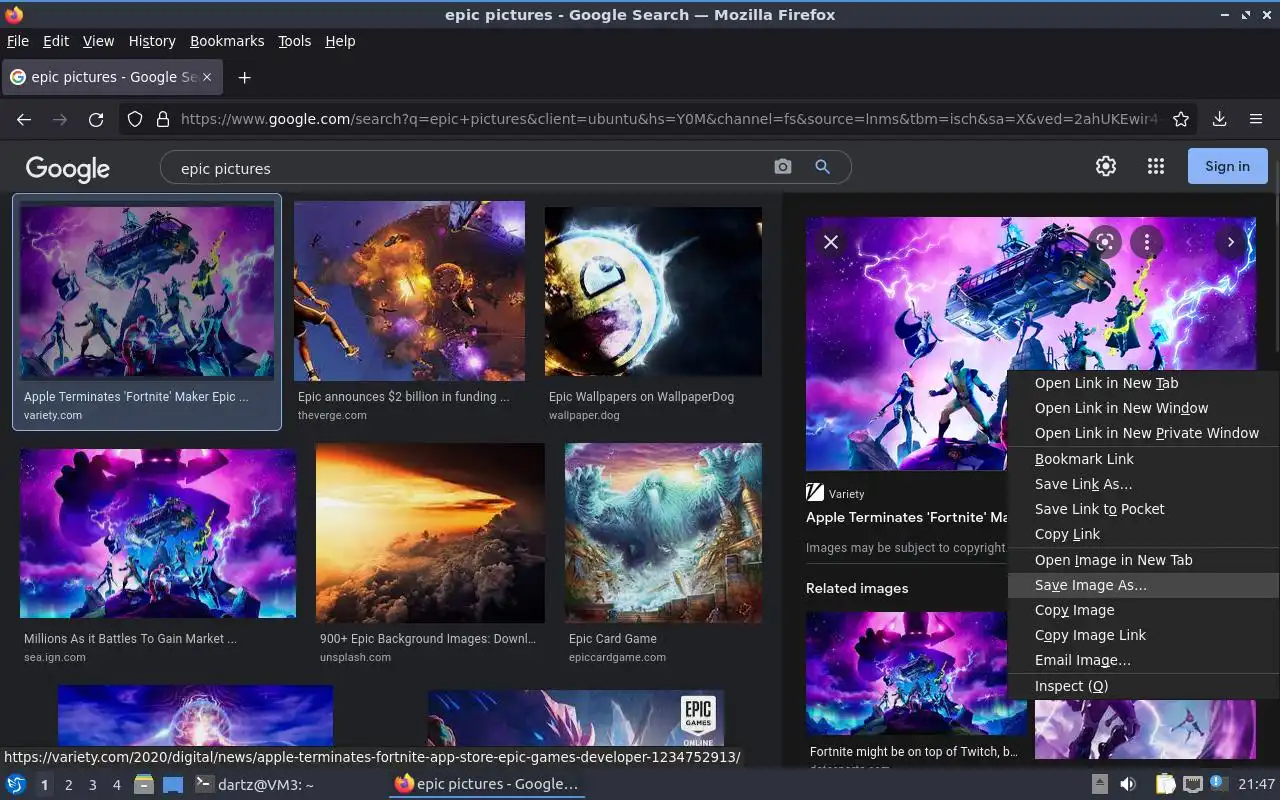
Task: Switch to workspace 4
Action: click(116, 785)
